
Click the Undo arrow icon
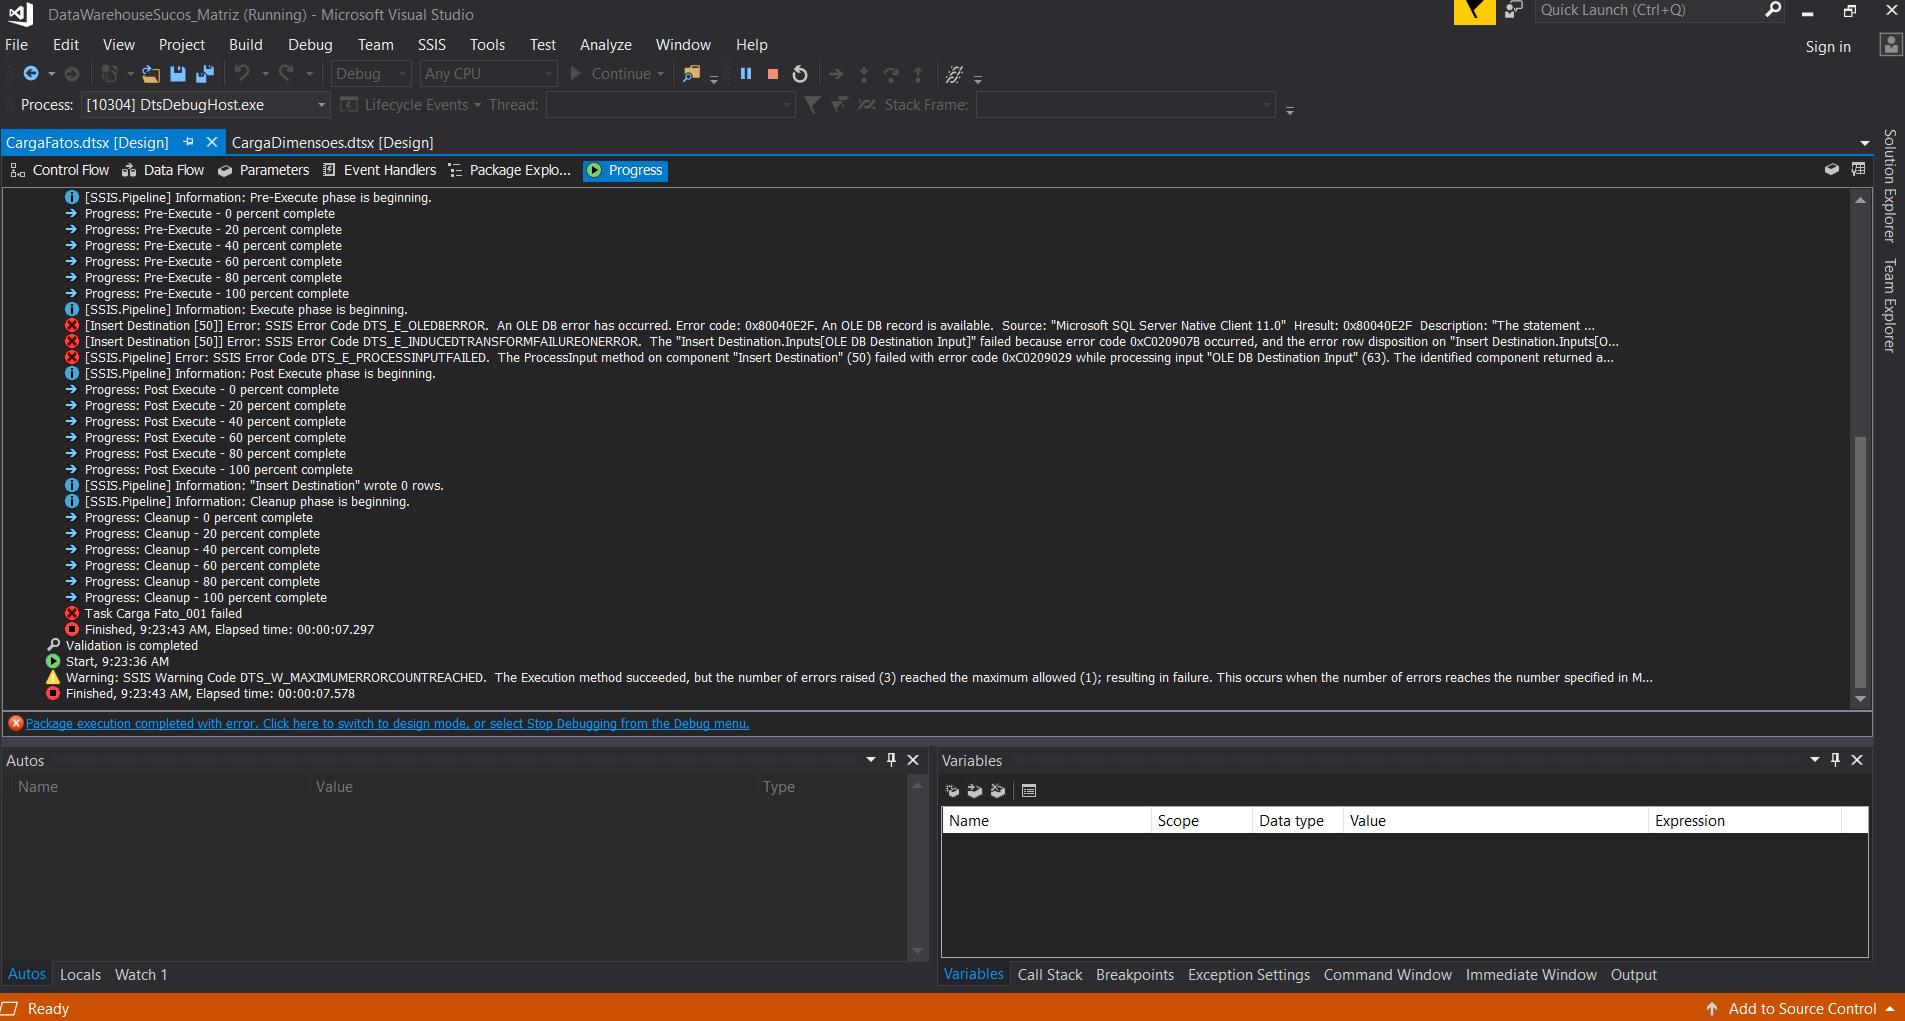[242, 74]
